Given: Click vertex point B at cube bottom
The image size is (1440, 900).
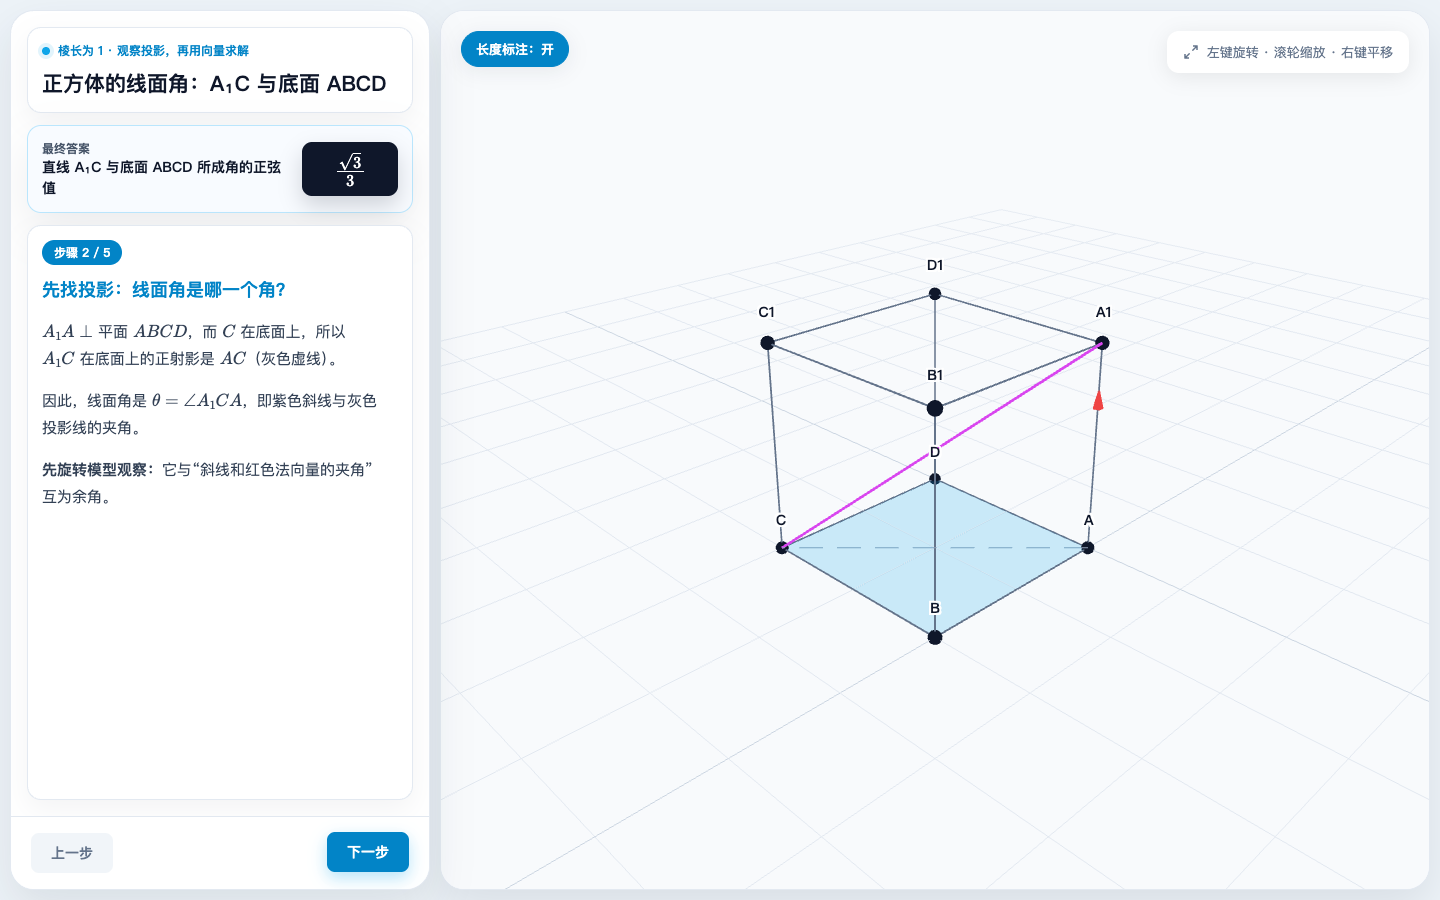Looking at the screenshot, I should 935,637.
